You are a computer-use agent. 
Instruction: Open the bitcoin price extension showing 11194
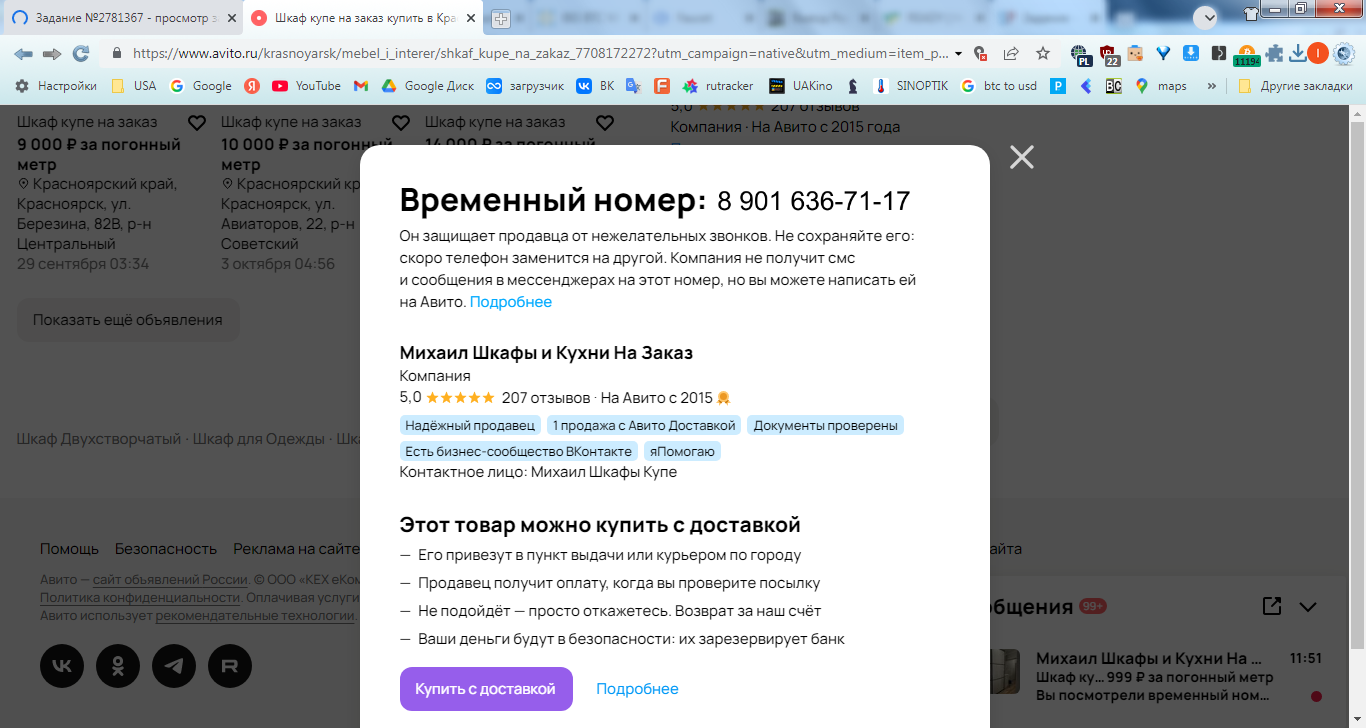pos(1246,55)
